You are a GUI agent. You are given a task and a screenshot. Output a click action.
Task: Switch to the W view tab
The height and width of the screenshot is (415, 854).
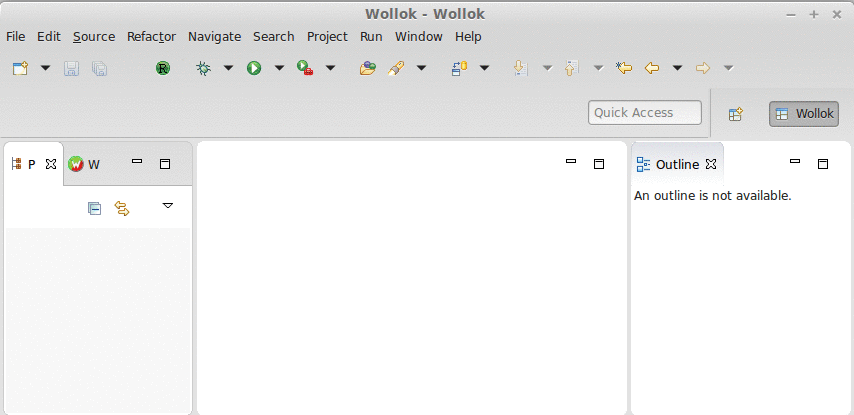84,164
